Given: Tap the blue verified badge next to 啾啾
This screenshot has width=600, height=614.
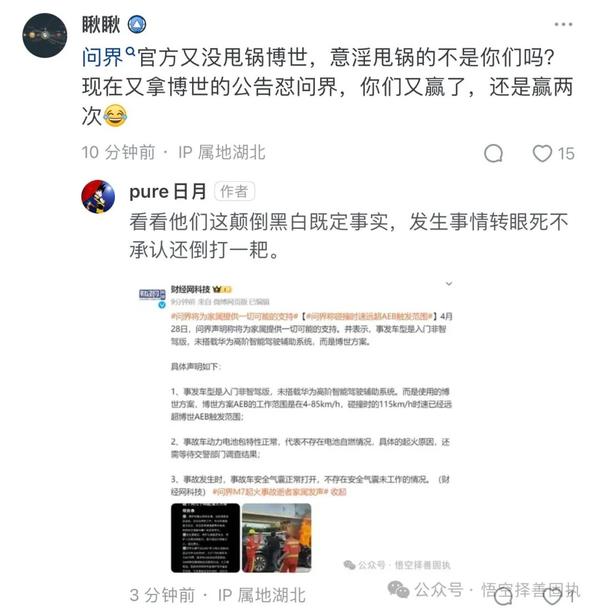Looking at the screenshot, I should pos(137,25).
